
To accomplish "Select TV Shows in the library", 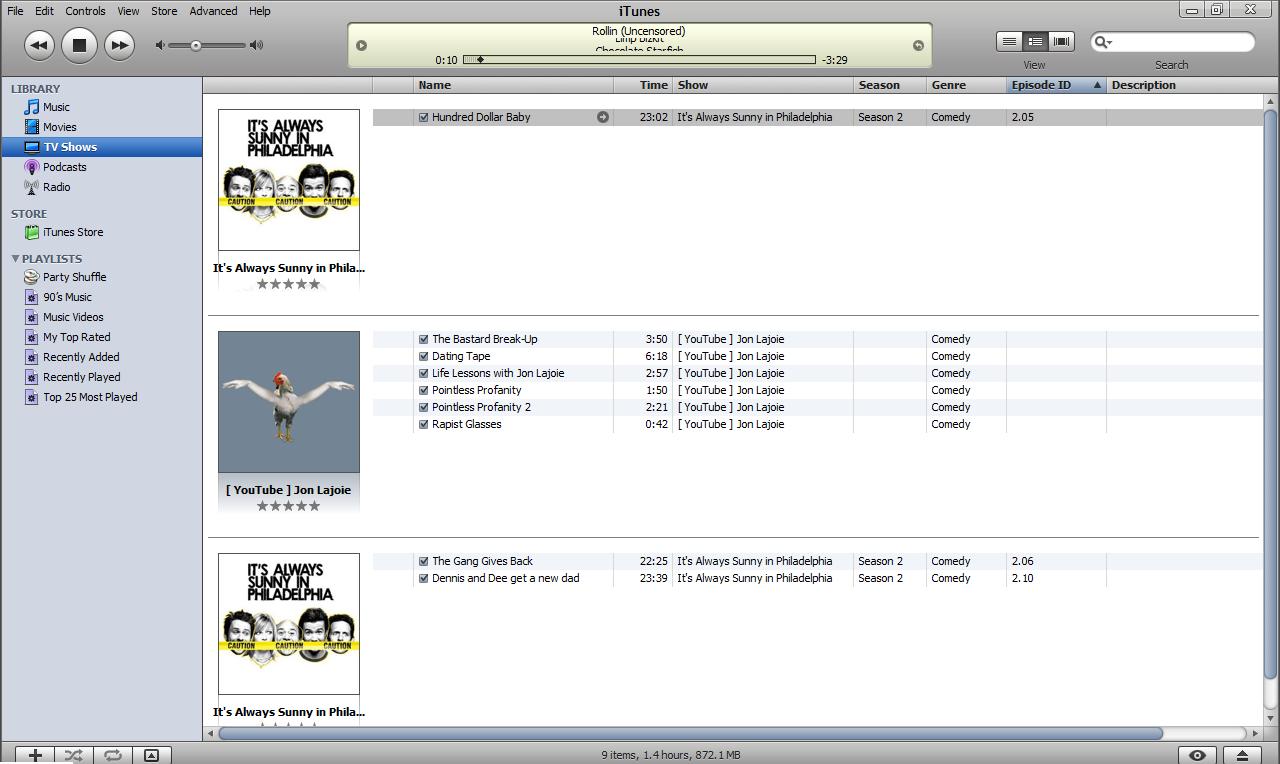I will (101, 147).
